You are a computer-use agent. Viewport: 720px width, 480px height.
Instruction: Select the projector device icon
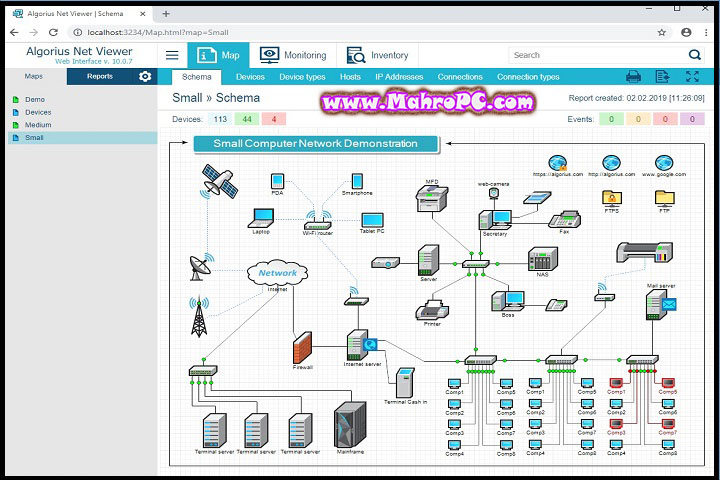tap(385, 263)
